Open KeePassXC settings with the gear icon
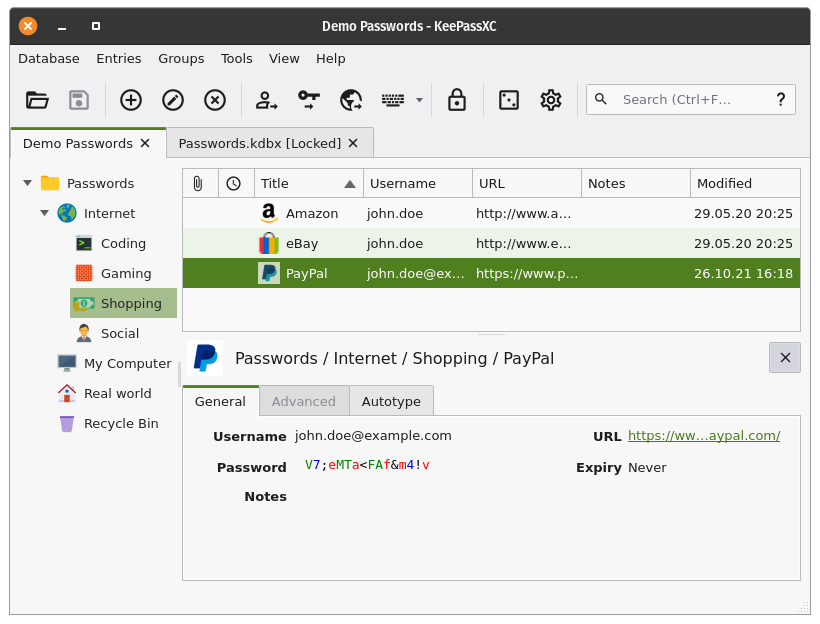 [550, 99]
